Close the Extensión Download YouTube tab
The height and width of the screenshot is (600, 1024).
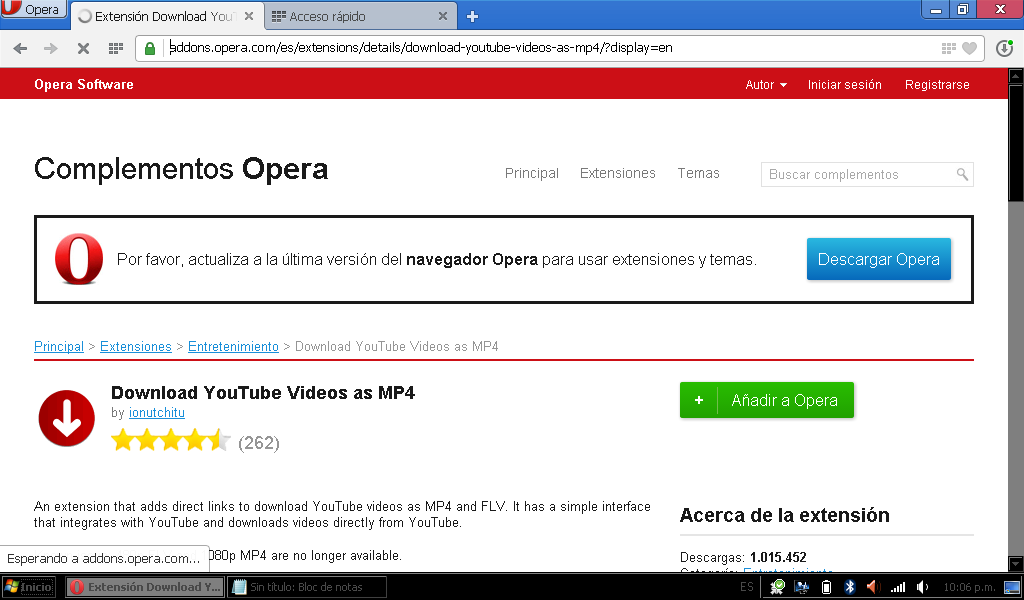(249, 16)
